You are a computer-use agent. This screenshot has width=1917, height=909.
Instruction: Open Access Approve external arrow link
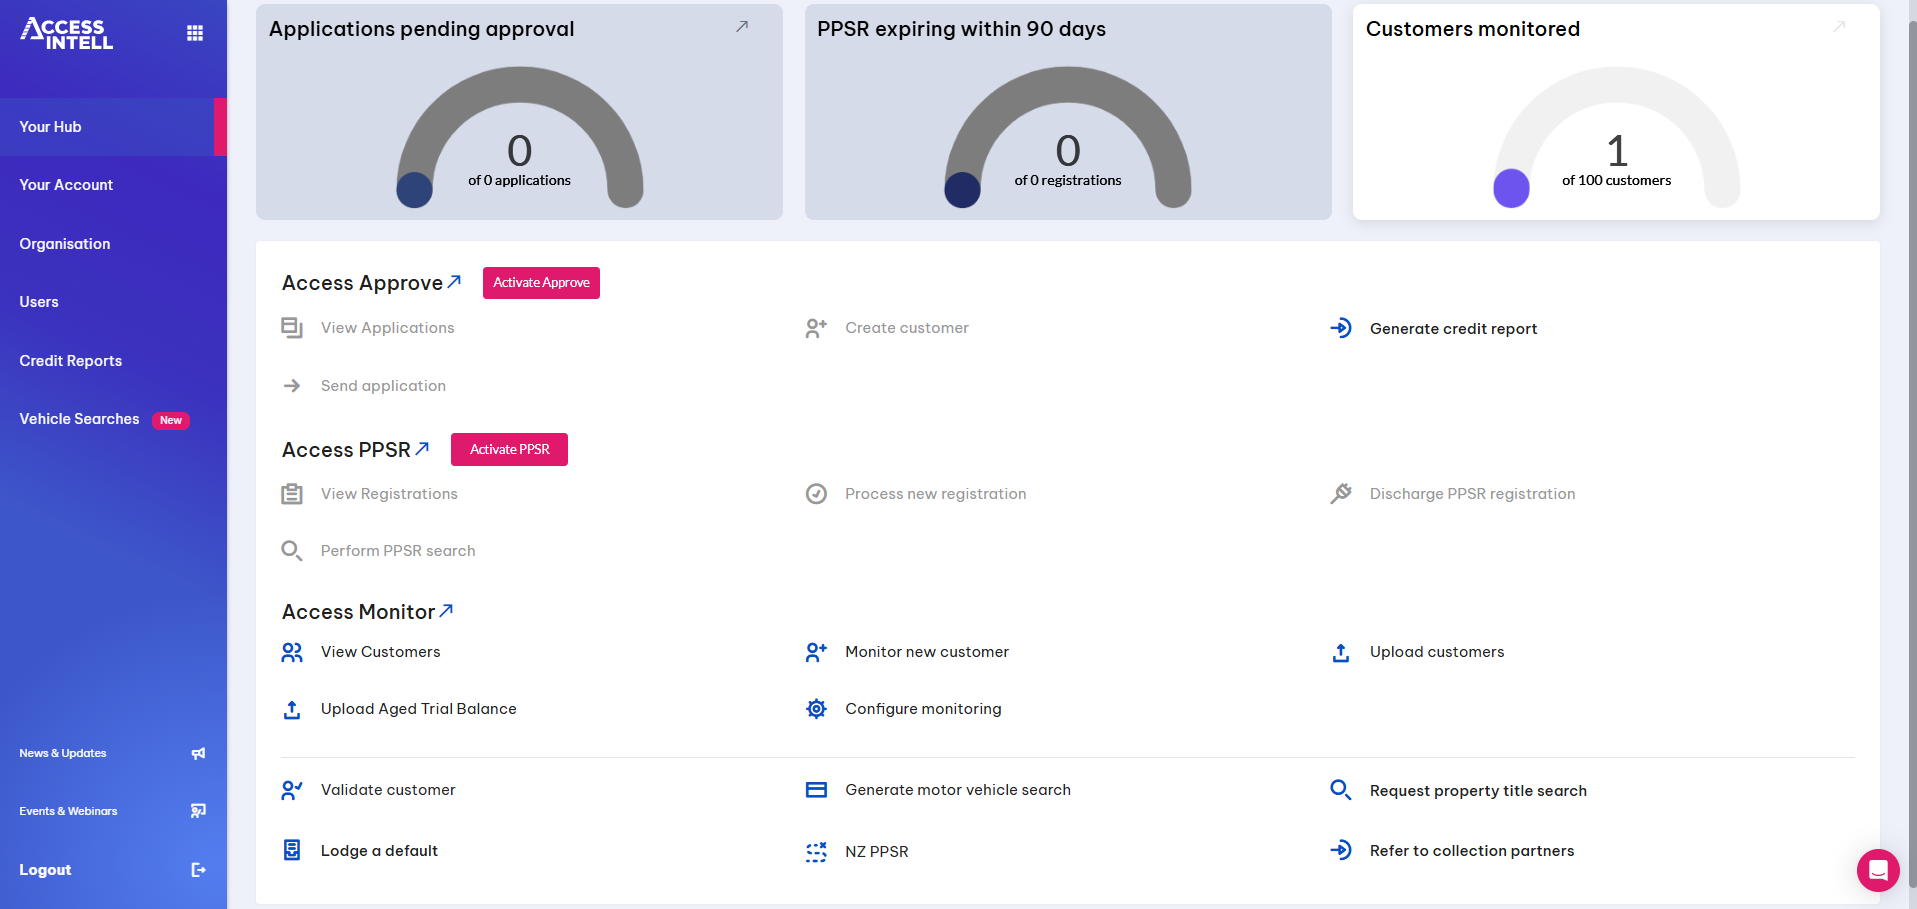pos(454,282)
